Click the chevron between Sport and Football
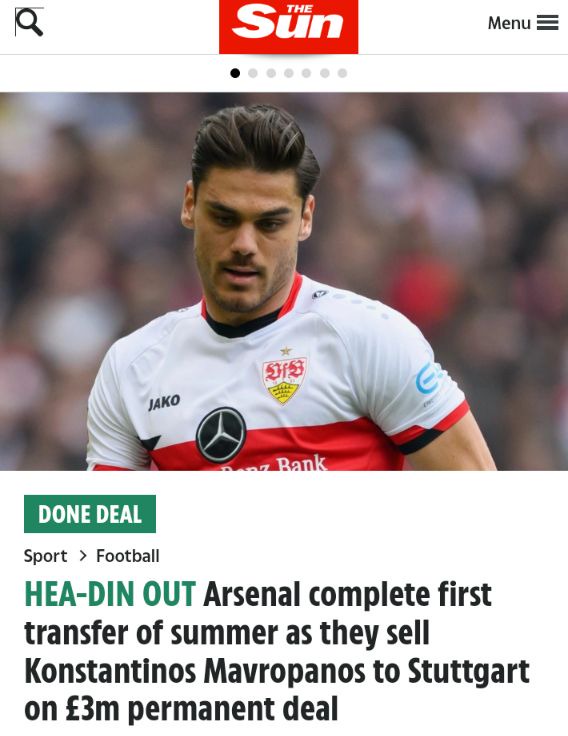 tap(83, 556)
